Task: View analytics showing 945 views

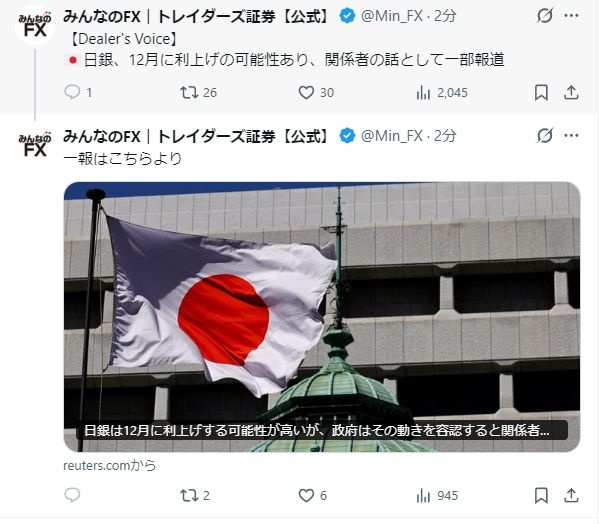Action: [437, 496]
